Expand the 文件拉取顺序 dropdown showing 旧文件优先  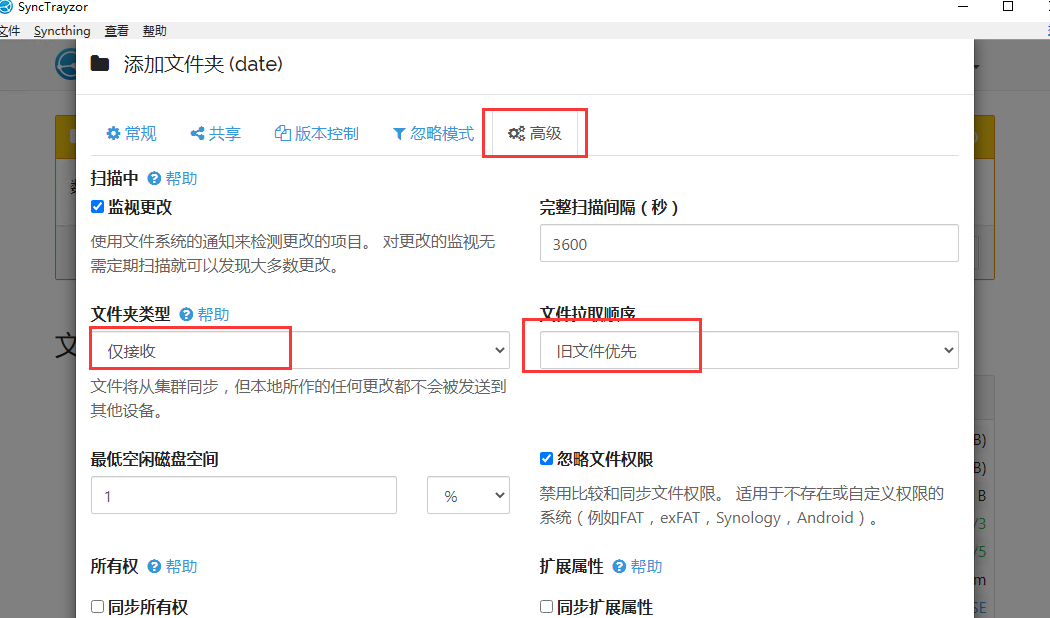point(748,351)
